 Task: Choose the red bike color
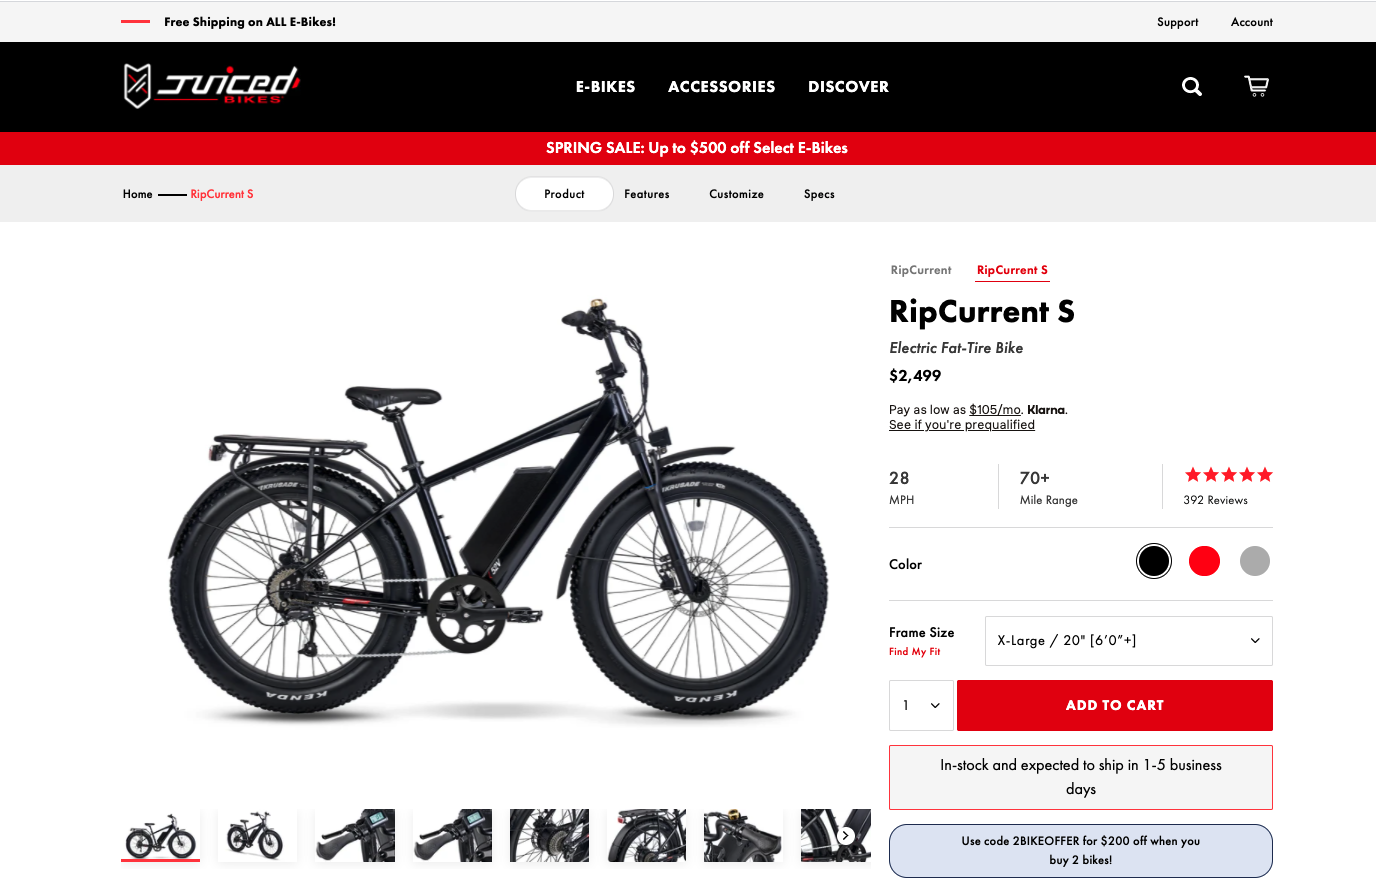(1204, 561)
